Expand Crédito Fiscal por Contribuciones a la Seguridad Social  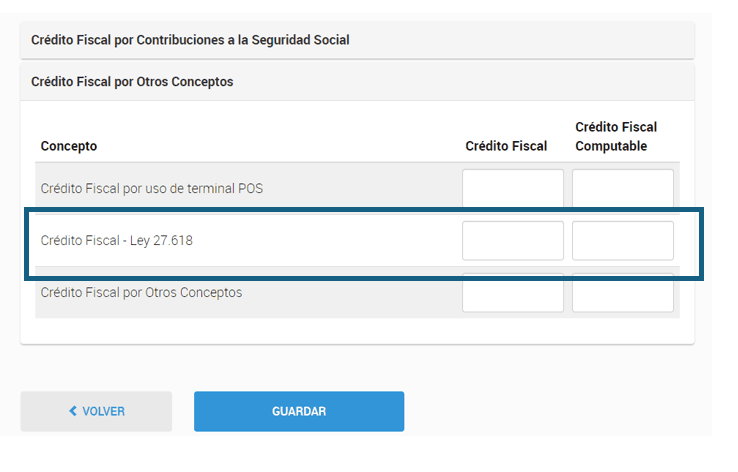(x=190, y=40)
